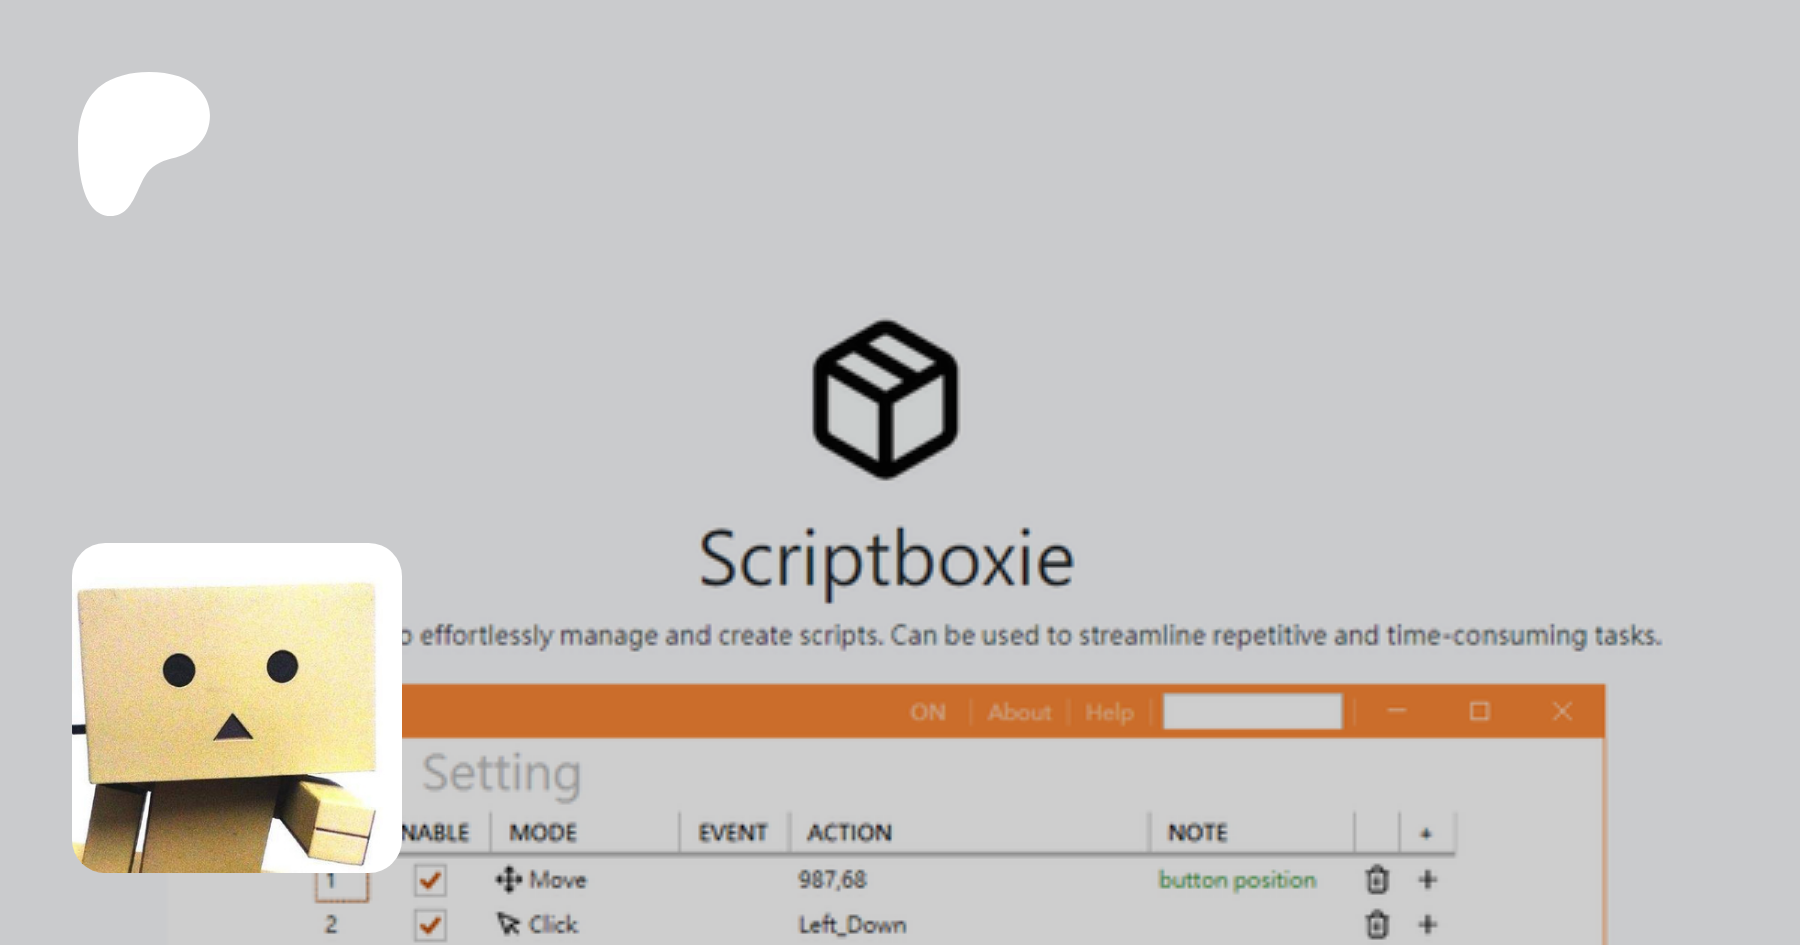
Task: Open the cardboard robot avatar thumbnail
Action: [x=237, y=708]
